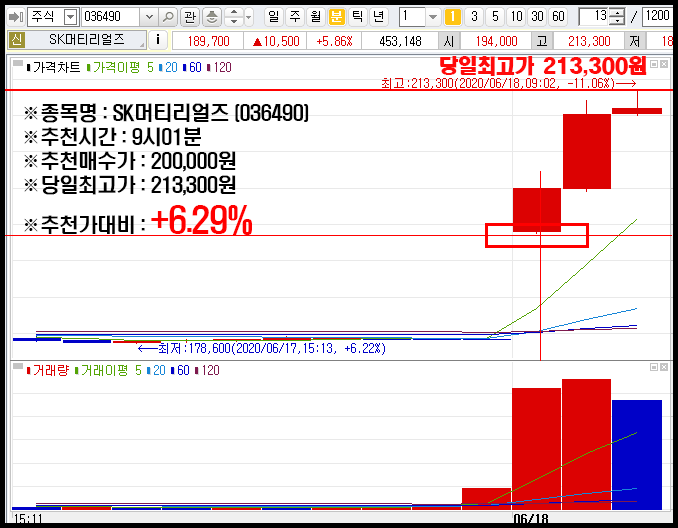Open the interval value dropdown showing 1
678x528 pixels.
(432, 17)
